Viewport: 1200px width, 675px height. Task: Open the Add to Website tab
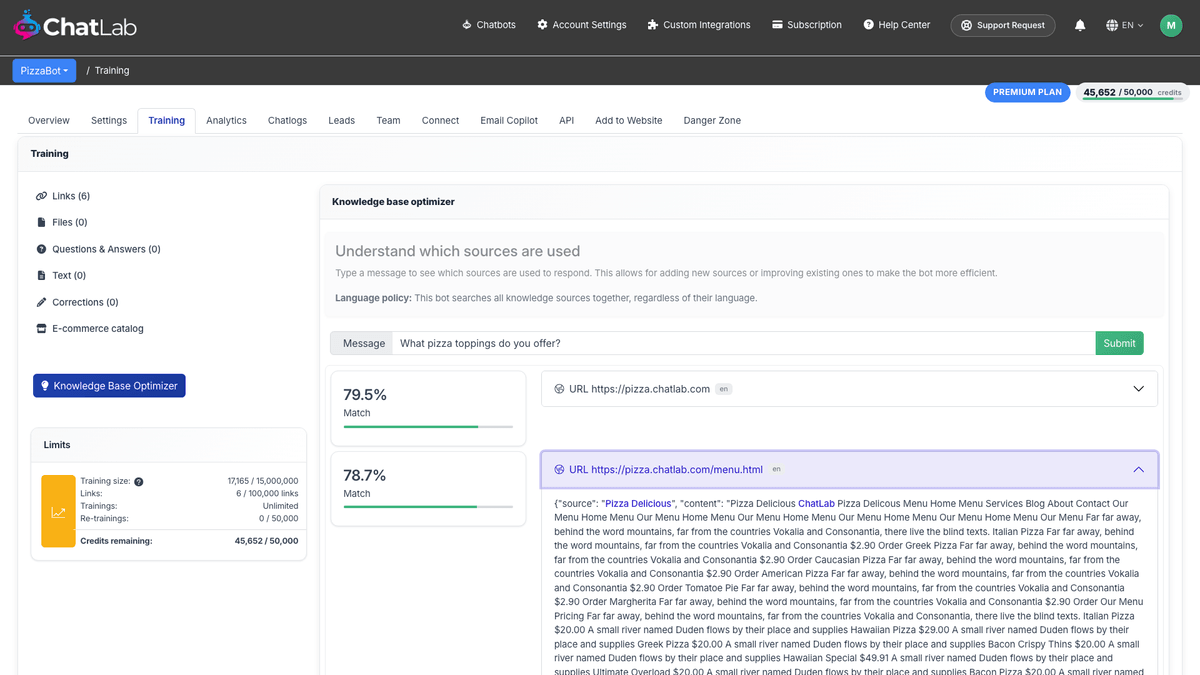tap(629, 120)
